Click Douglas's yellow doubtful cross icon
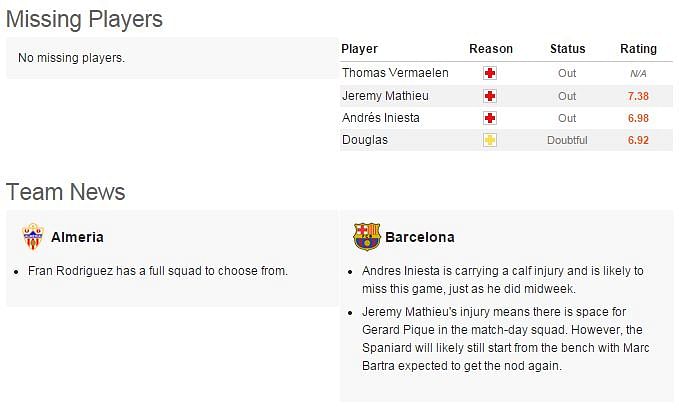 (x=490, y=140)
